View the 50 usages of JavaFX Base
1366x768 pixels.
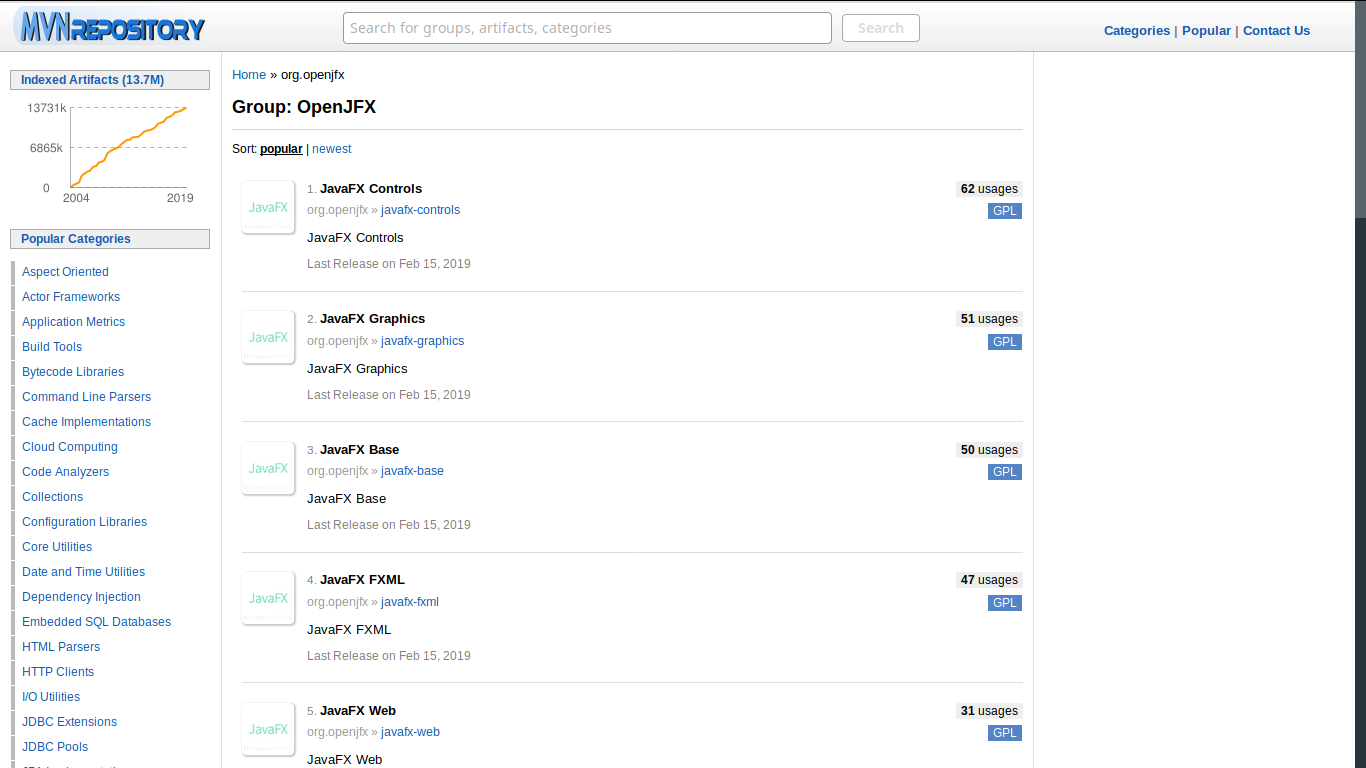pos(989,450)
